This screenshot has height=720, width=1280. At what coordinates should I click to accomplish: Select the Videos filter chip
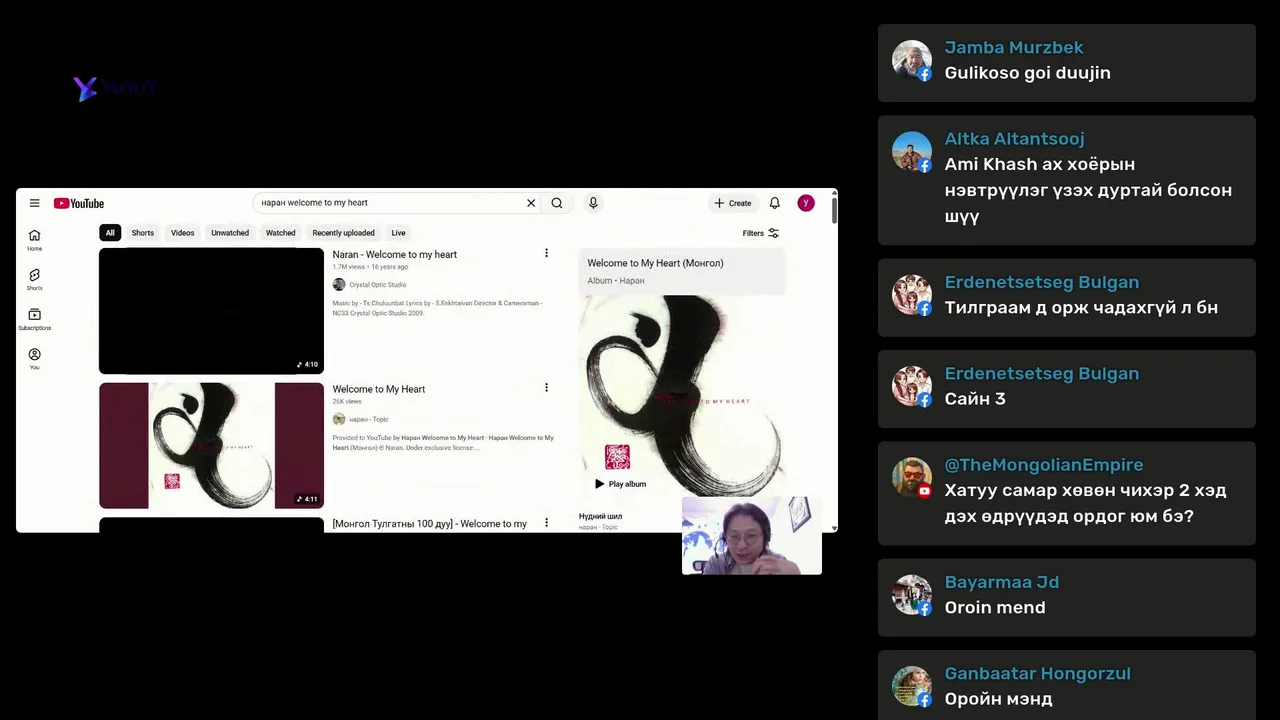pyautogui.click(x=182, y=233)
